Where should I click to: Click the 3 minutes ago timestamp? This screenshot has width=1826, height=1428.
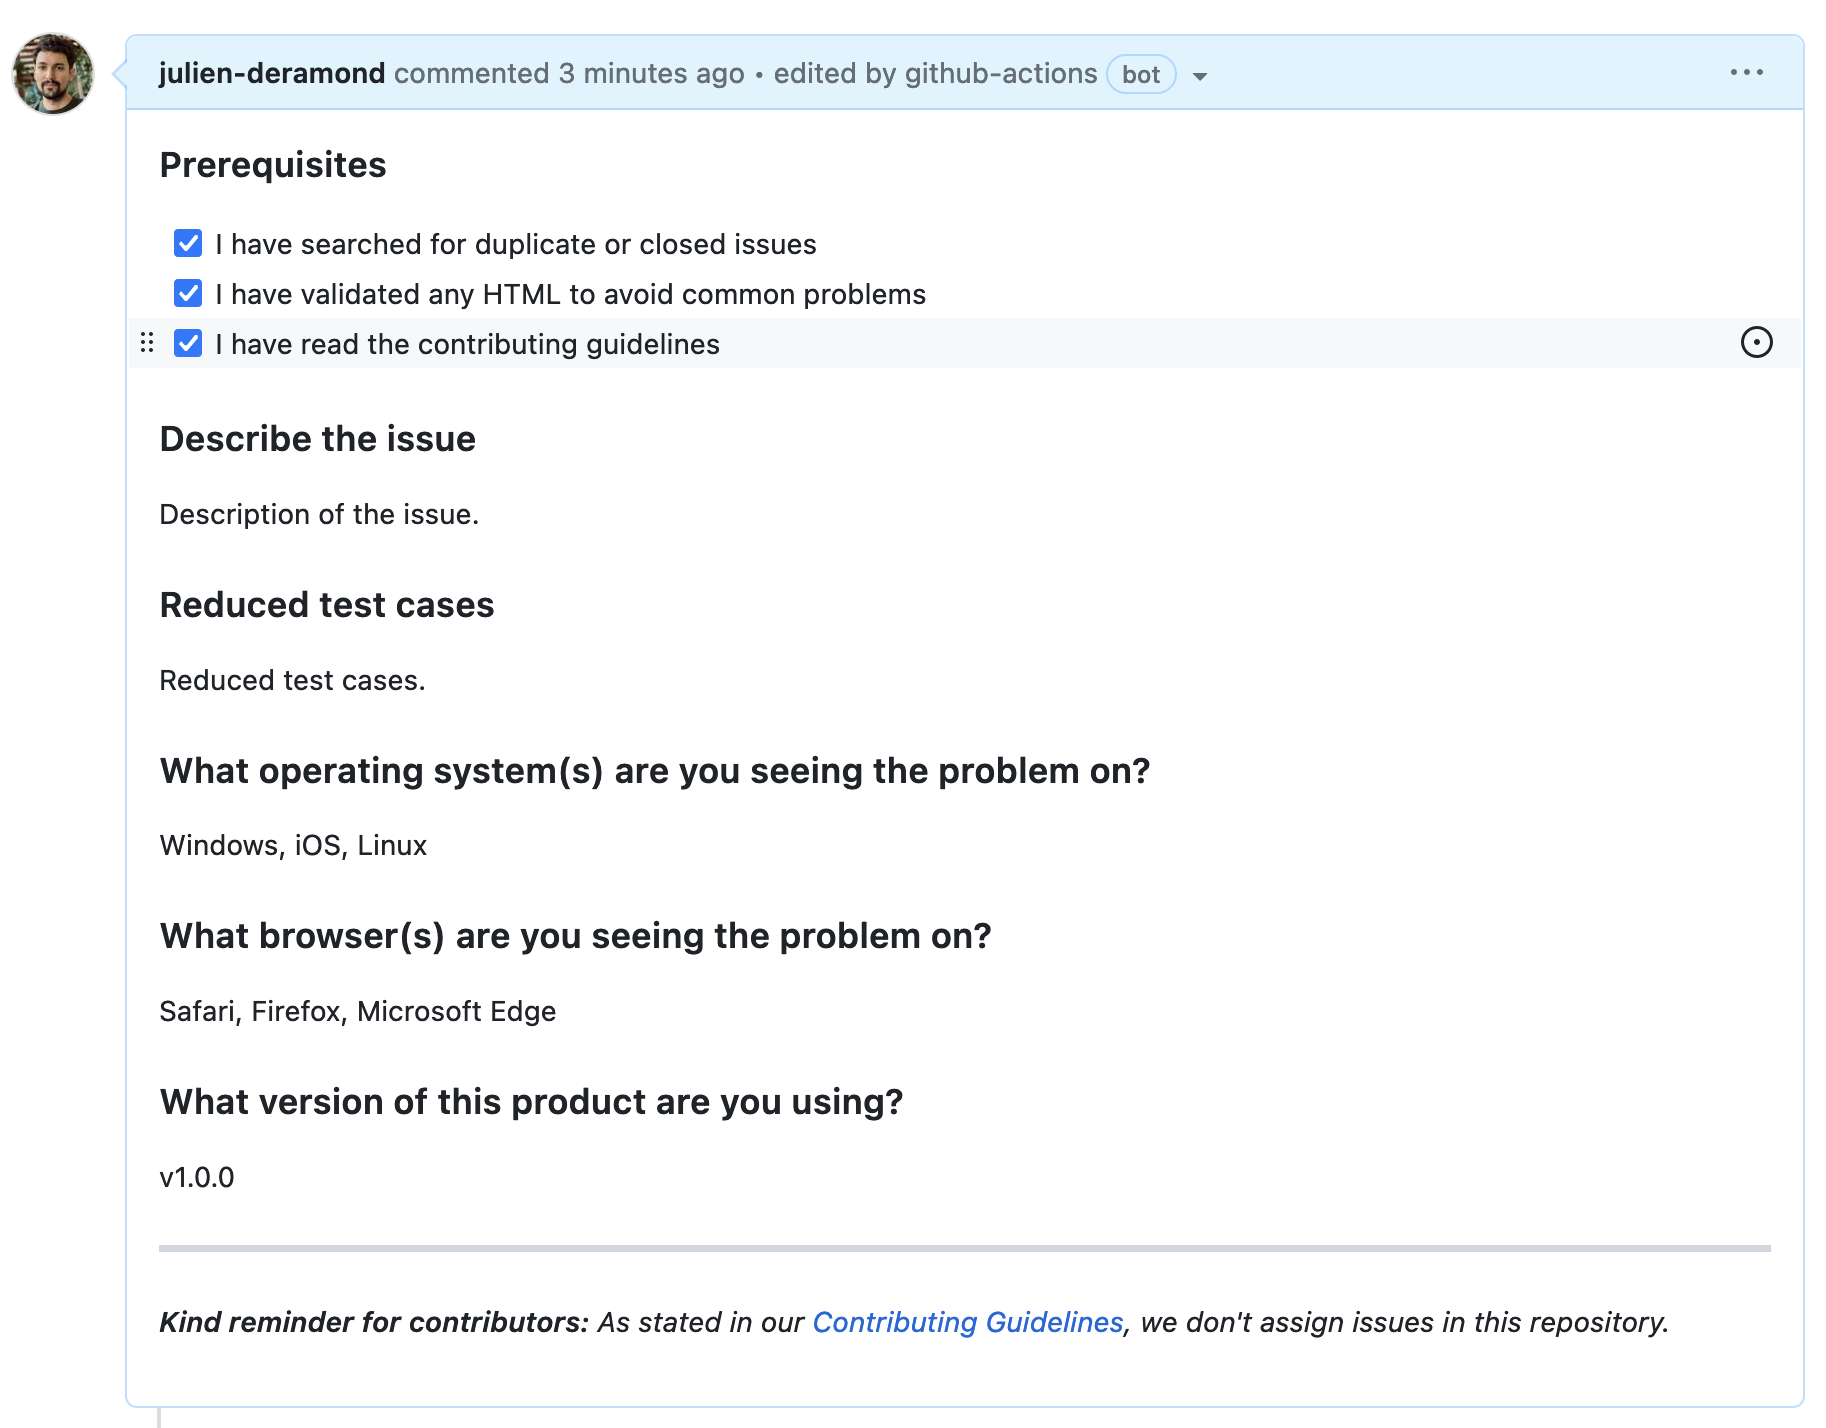pyautogui.click(x=651, y=73)
